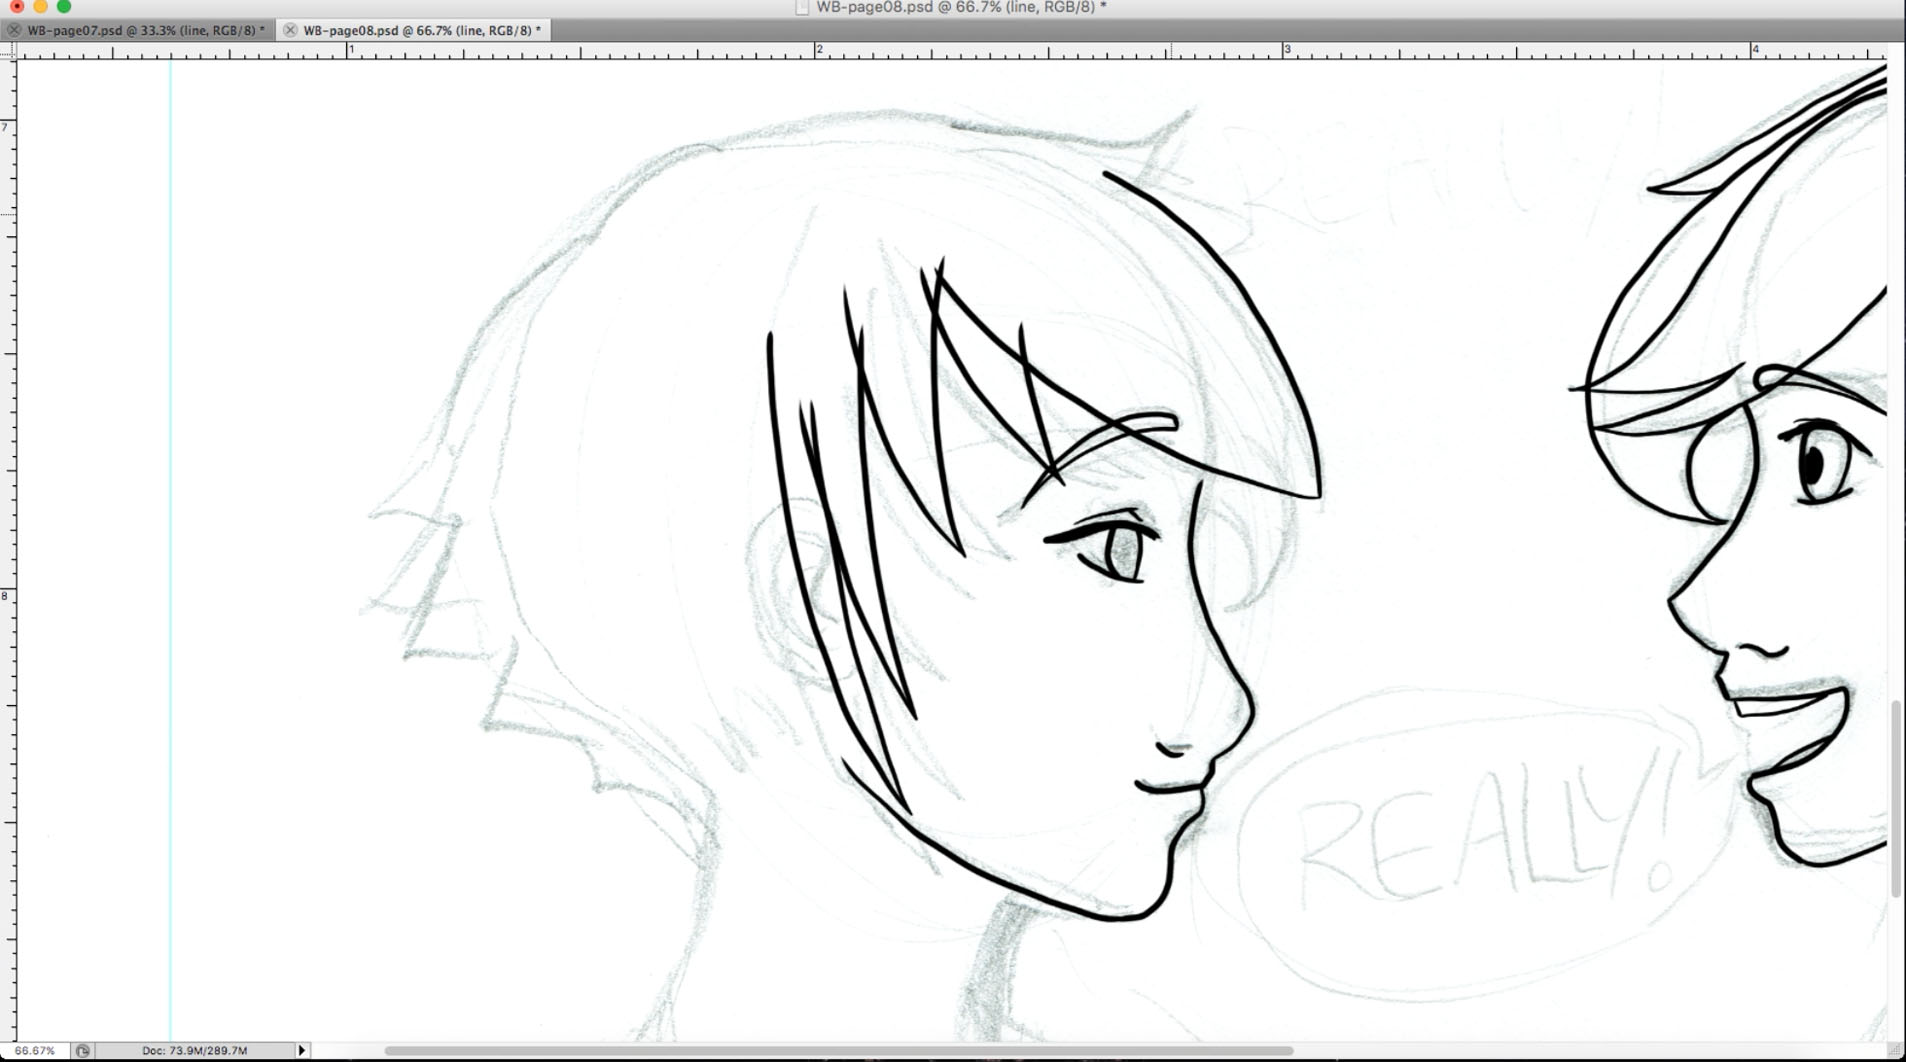Click the 66.67% zoom level field

(x=35, y=1050)
